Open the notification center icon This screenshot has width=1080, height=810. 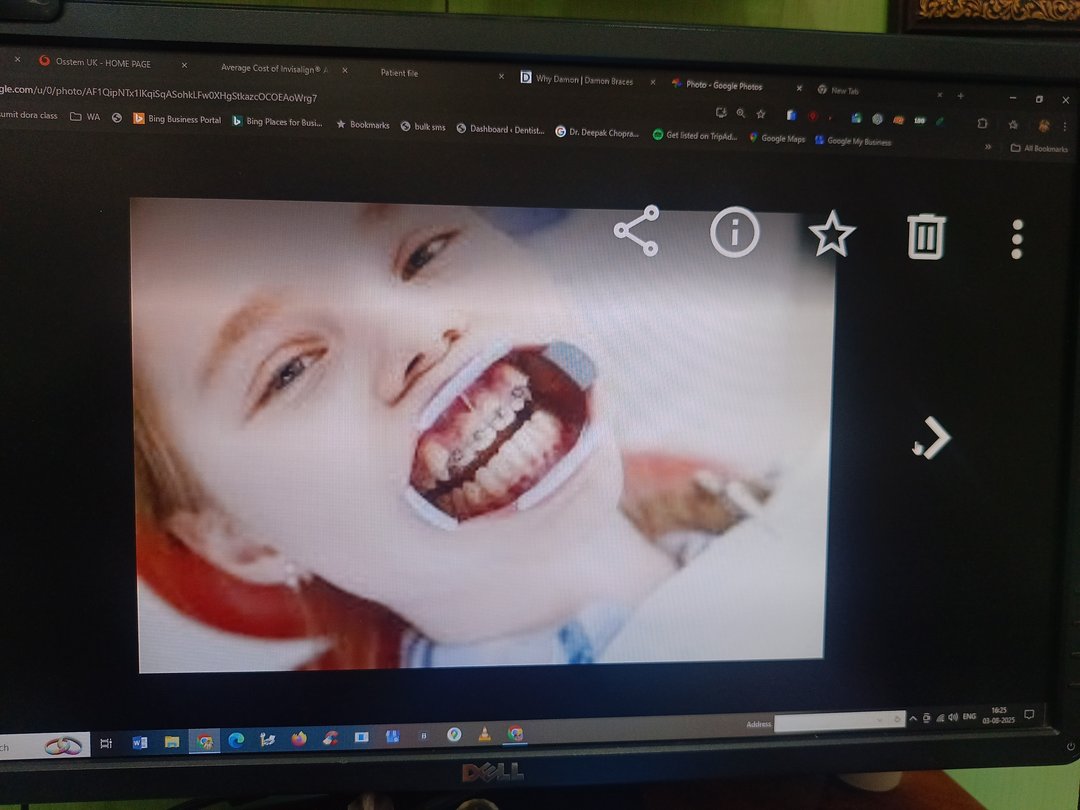coord(1029,714)
